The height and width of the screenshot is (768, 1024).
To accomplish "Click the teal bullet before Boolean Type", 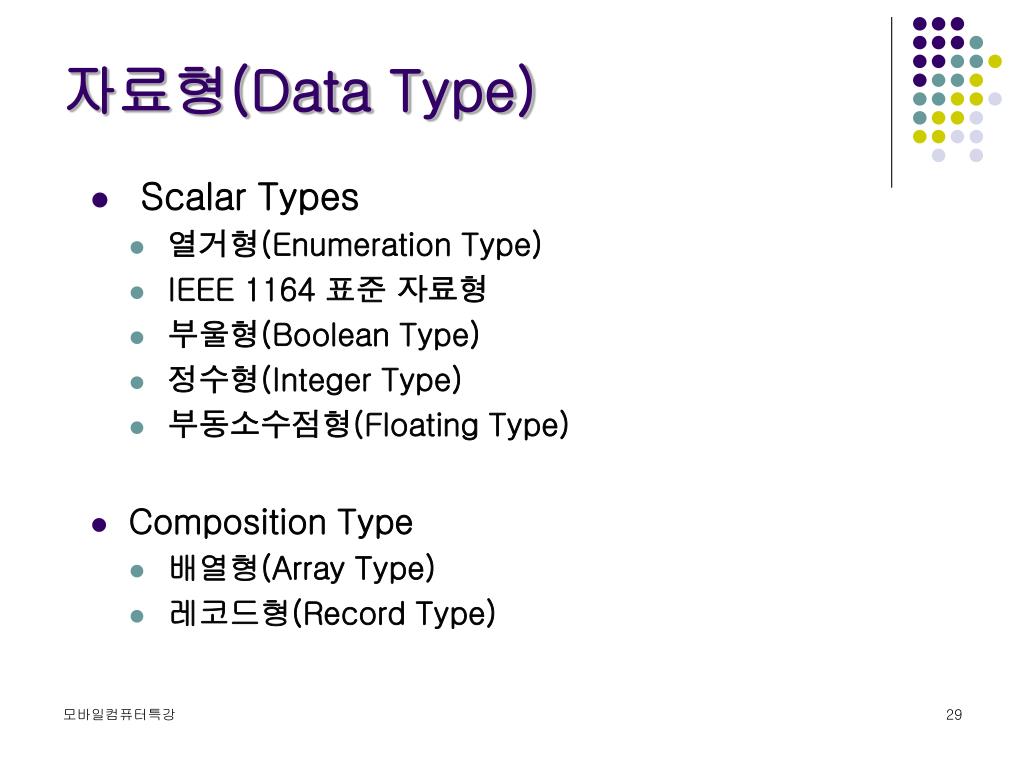I will 136,338.
